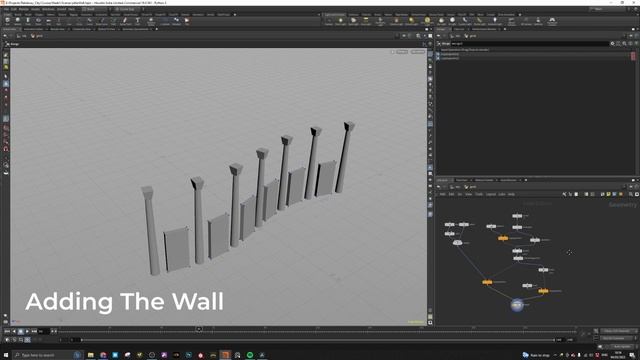Add a new left shelf tab with plus
The height and width of the screenshot is (360, 640).
tap(234, 15)
